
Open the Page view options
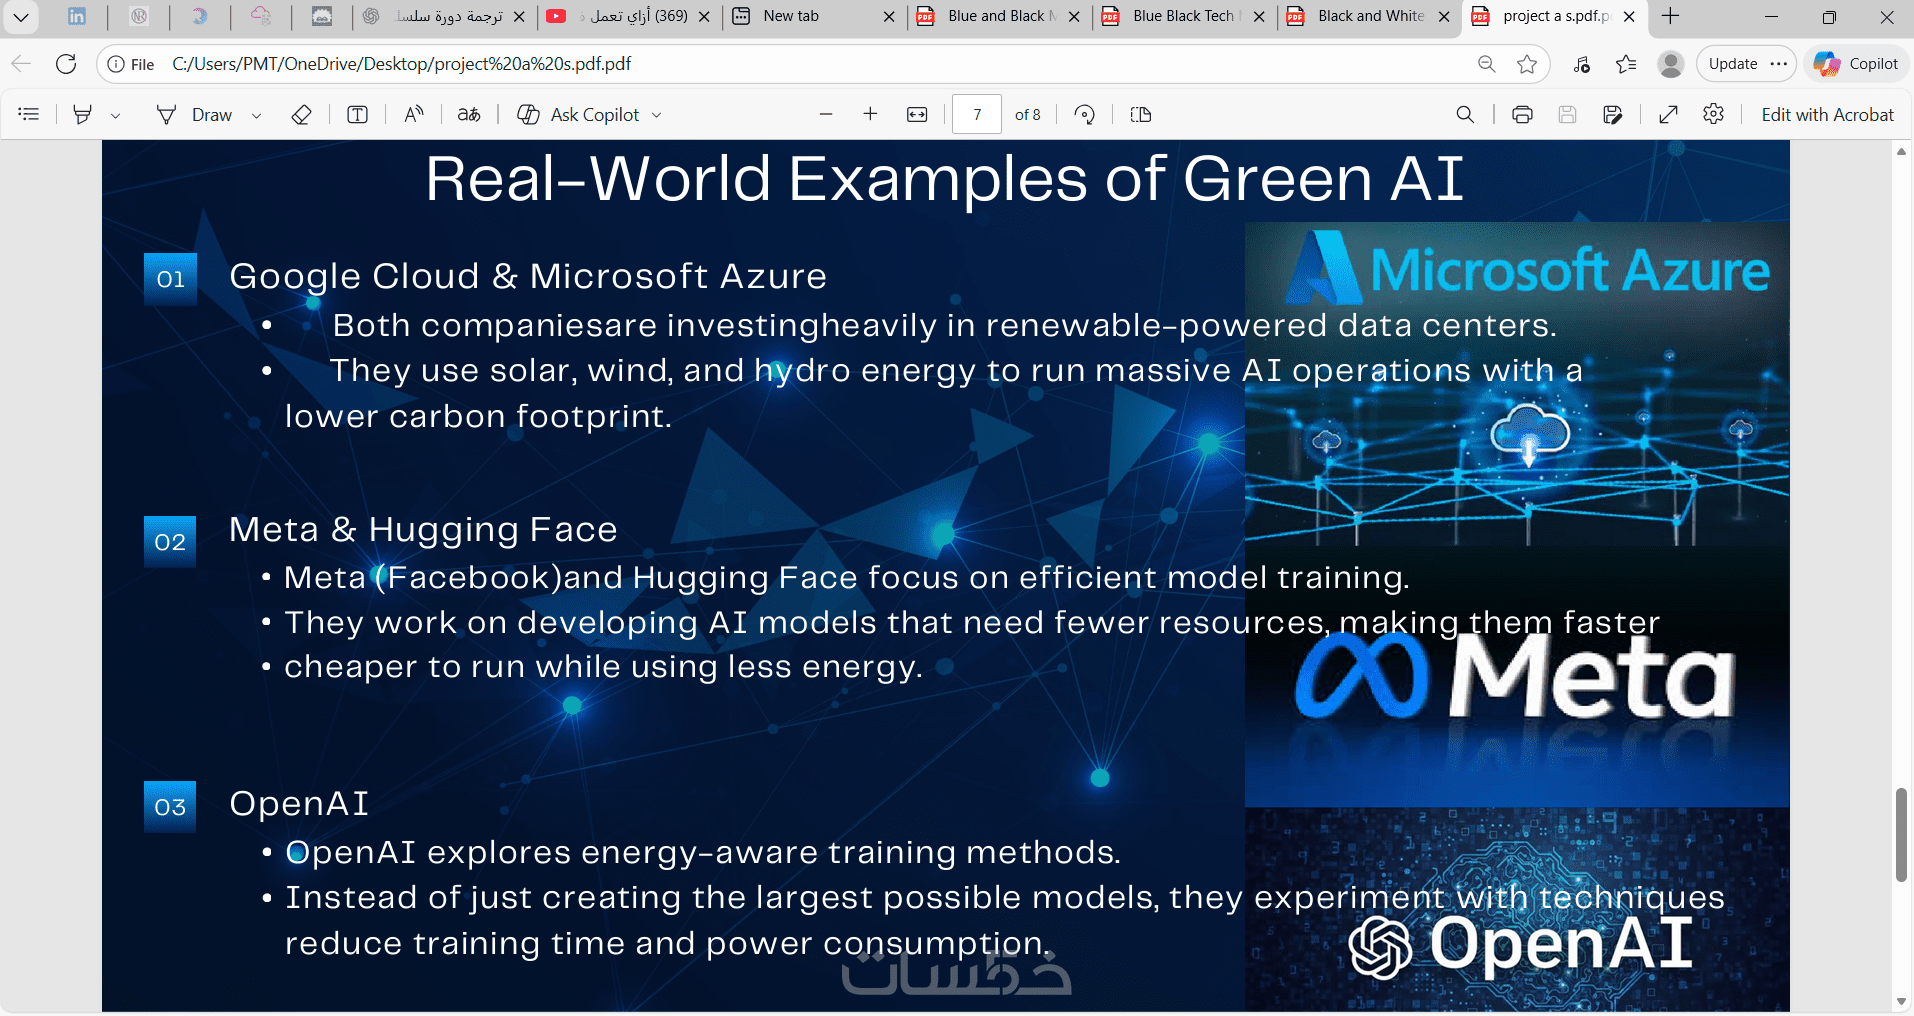click(1141, 115)
